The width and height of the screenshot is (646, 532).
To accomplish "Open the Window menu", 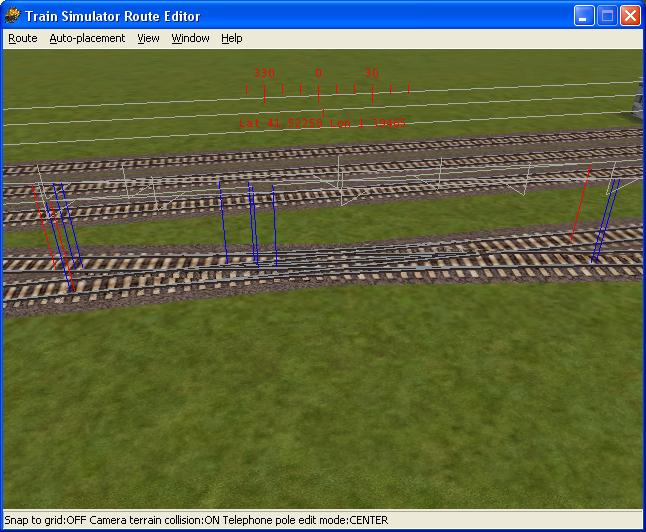I will (x=190, y=38).
